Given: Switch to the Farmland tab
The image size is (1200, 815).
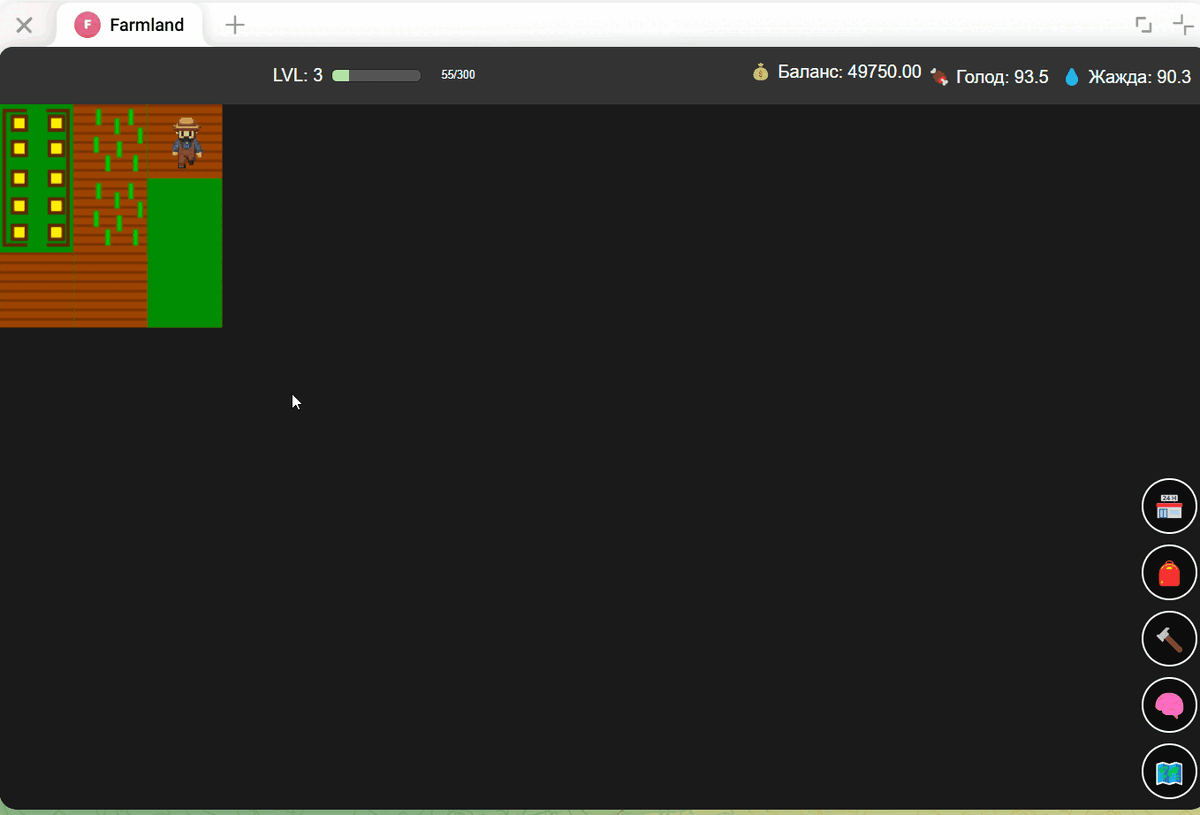Looking at the screenshot, I should 131,25.
